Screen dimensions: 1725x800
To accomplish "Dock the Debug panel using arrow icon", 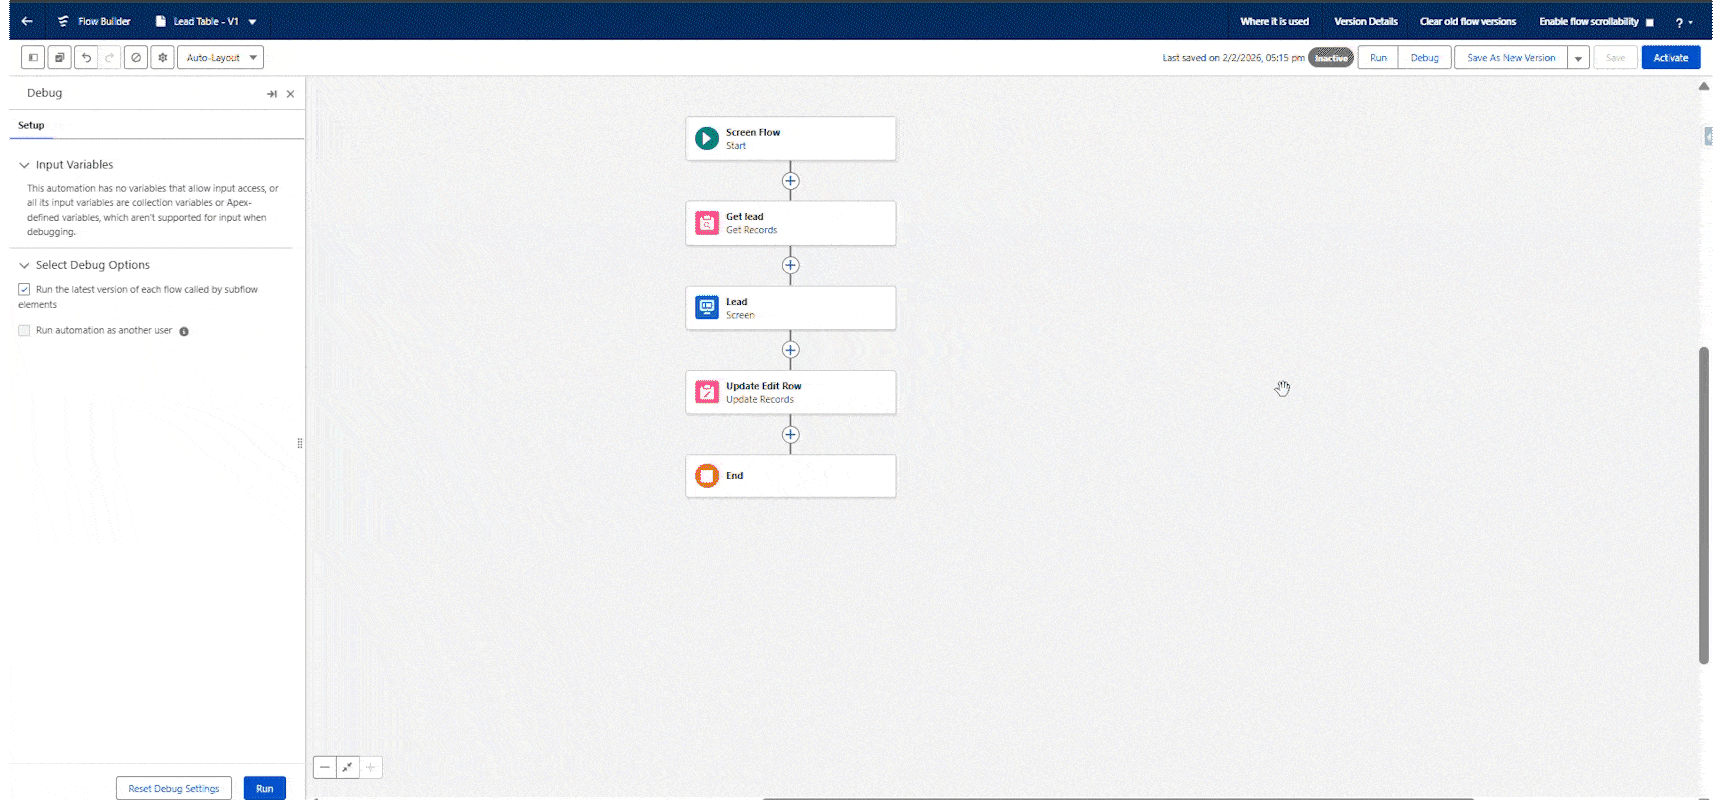I will (271, 94).
